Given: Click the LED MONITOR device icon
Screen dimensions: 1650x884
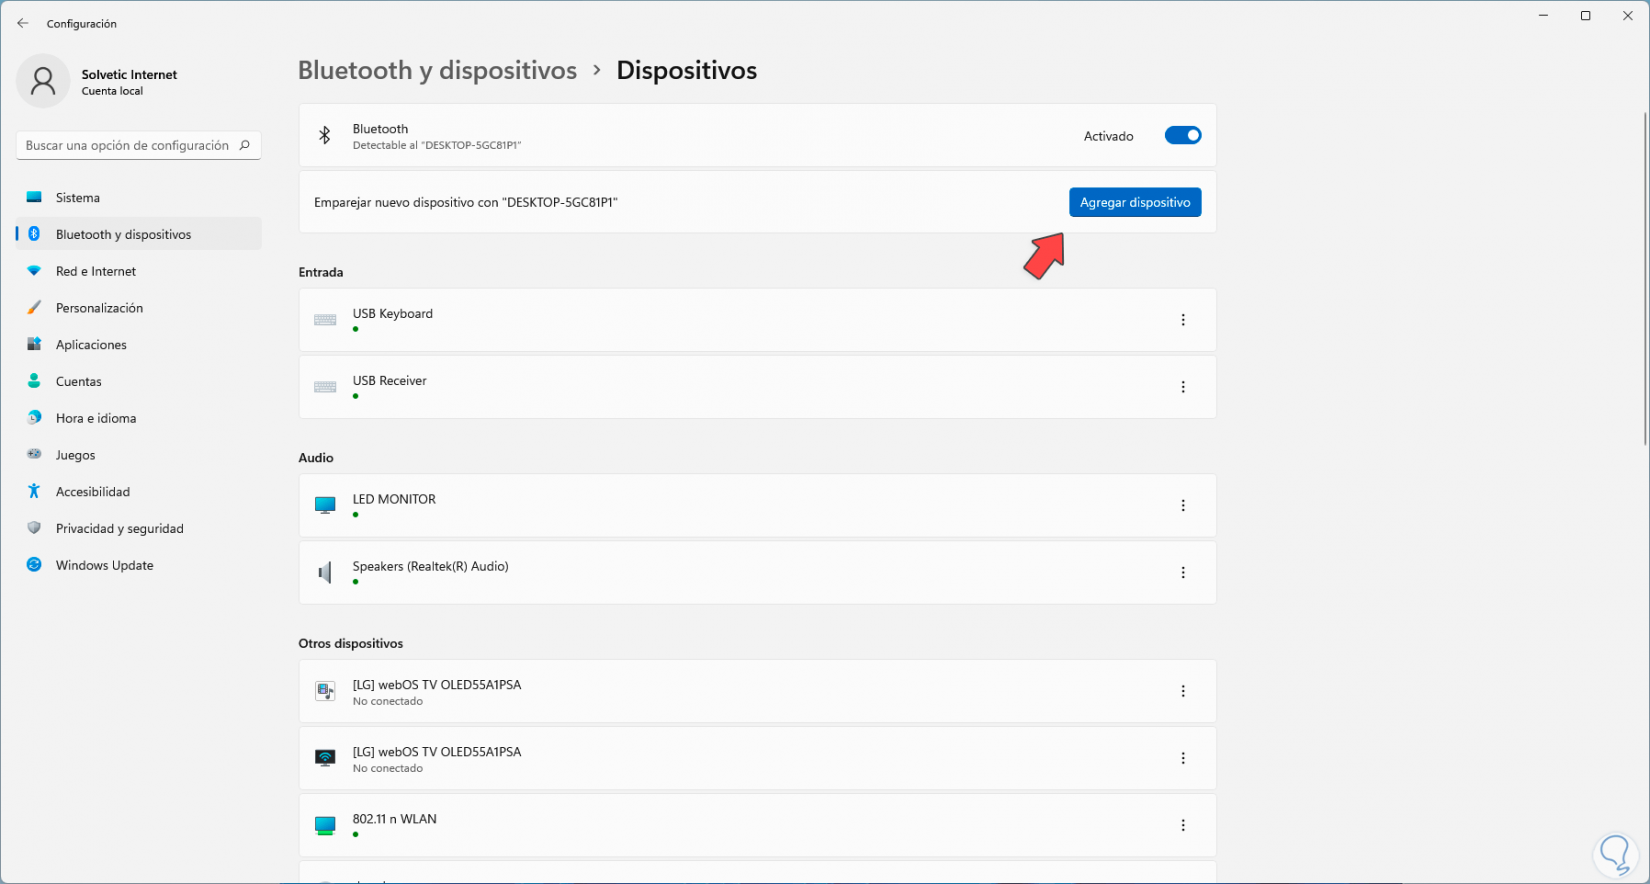Looking at the screenshot, I should point(325,505).
